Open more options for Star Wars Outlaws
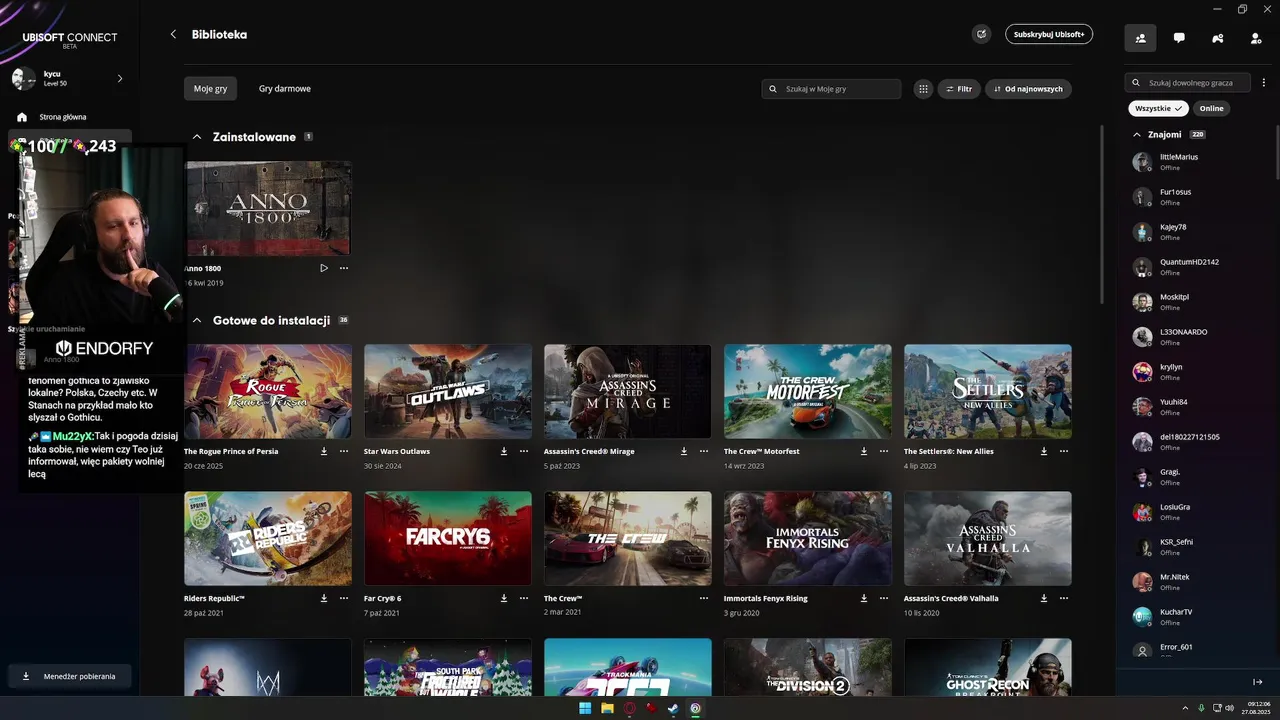The image size is (1280, 720). [x=524, y=451]
